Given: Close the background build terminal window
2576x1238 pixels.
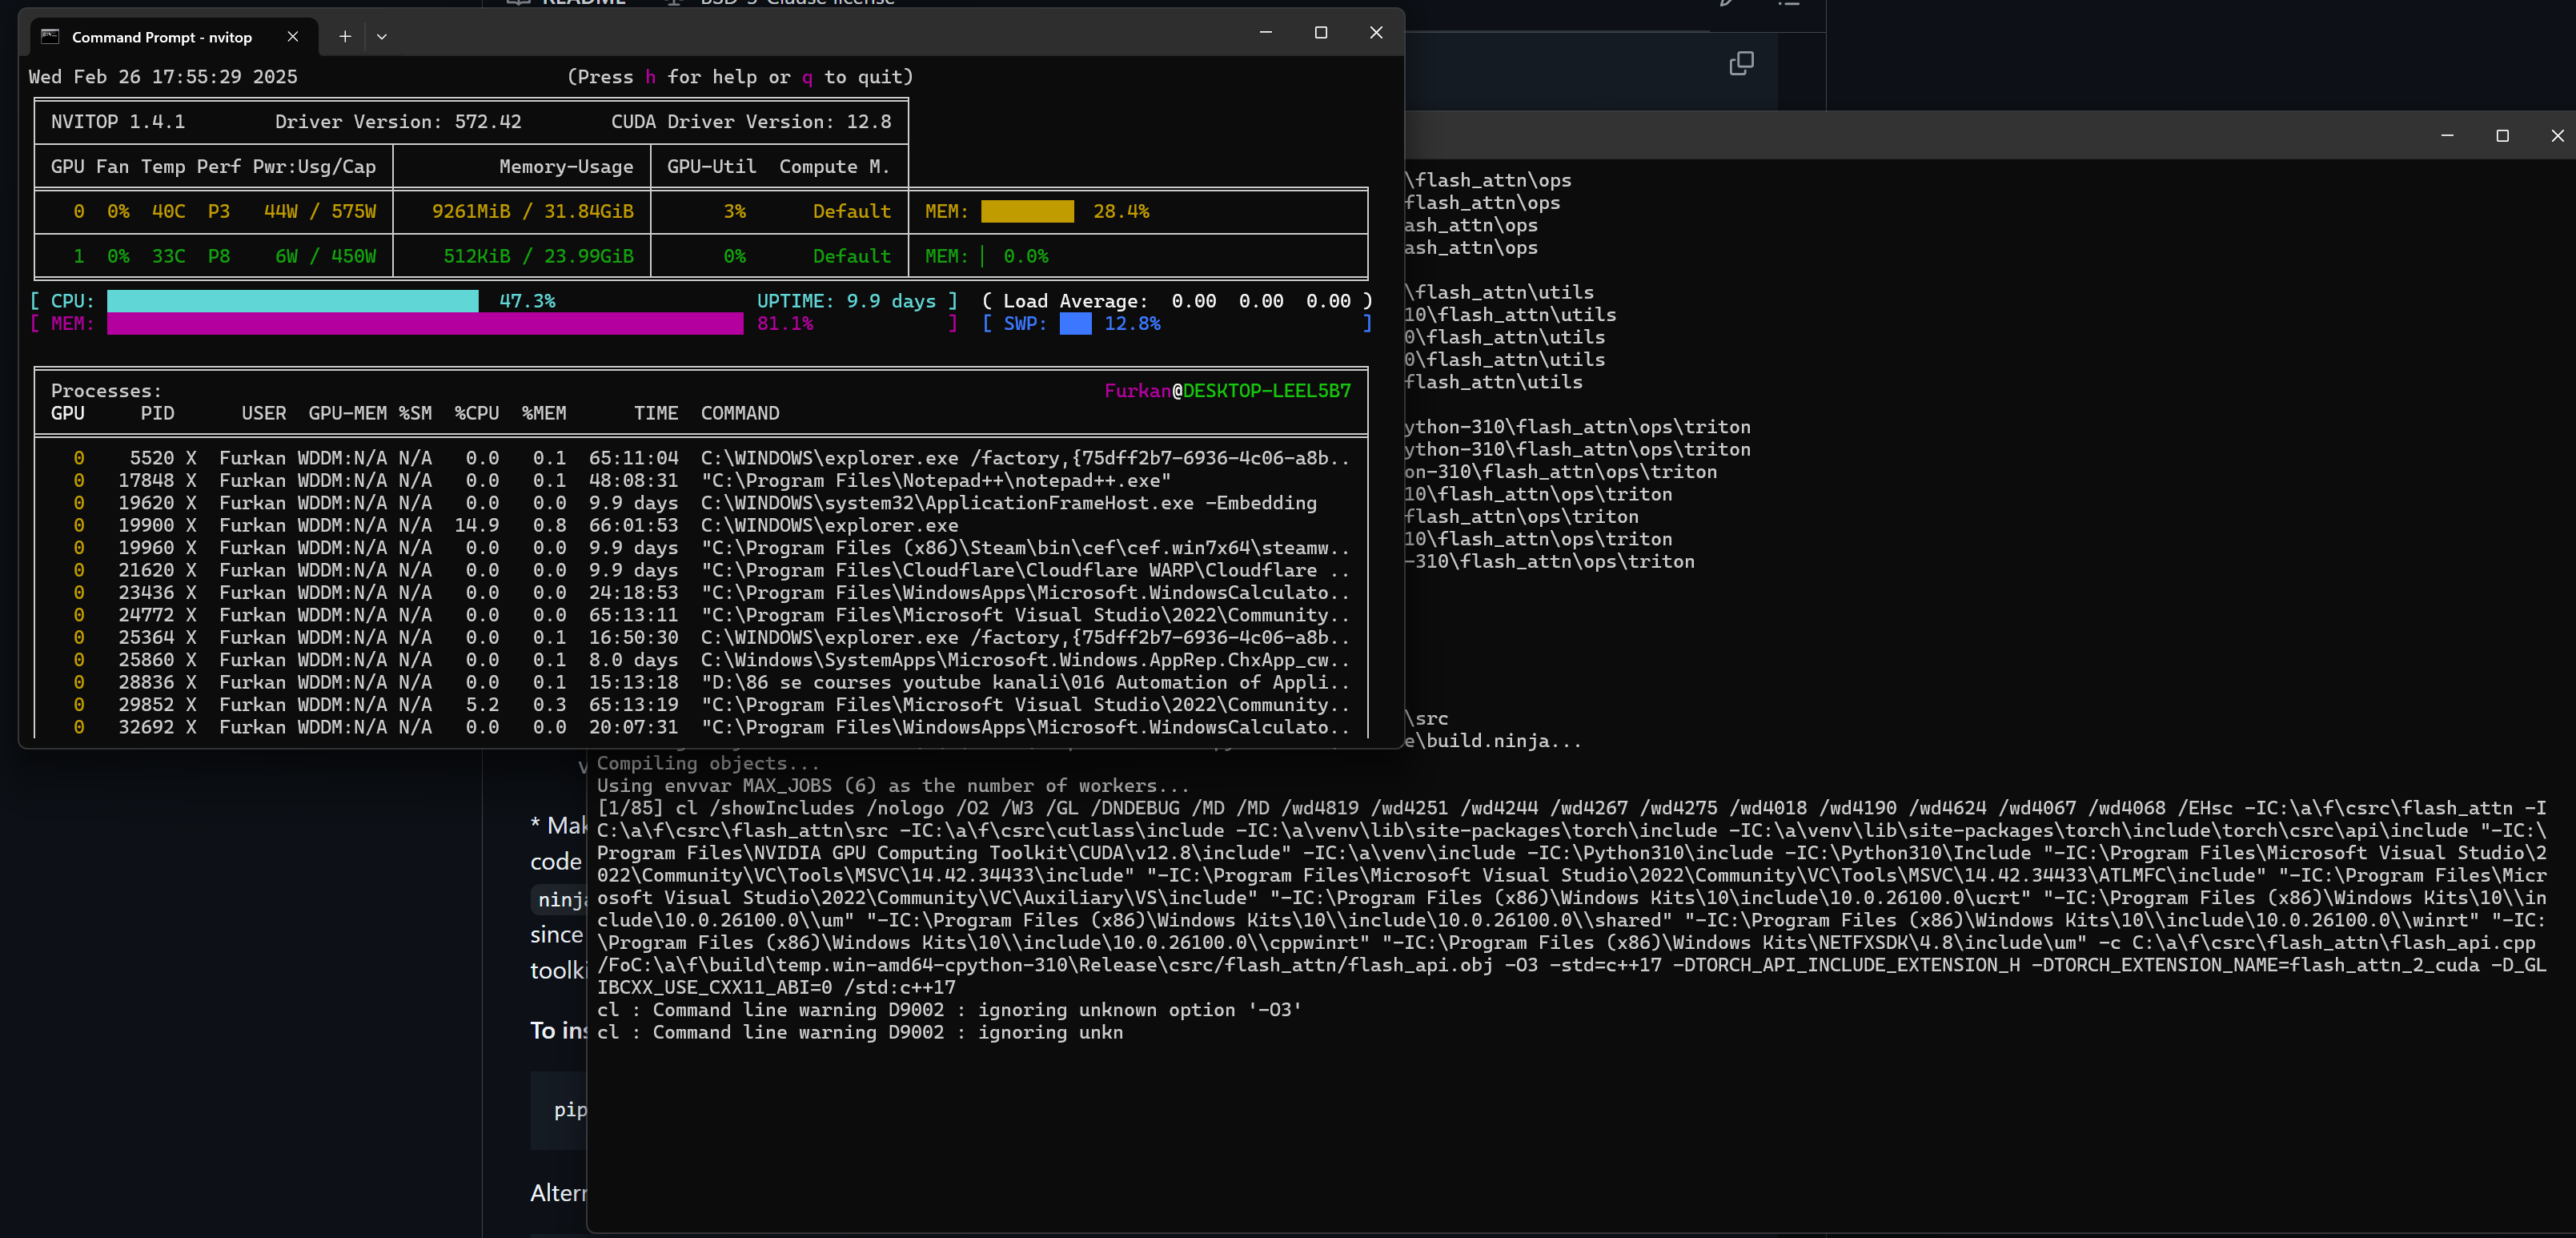Looking at the screenshot, I should pos(2557,136).
